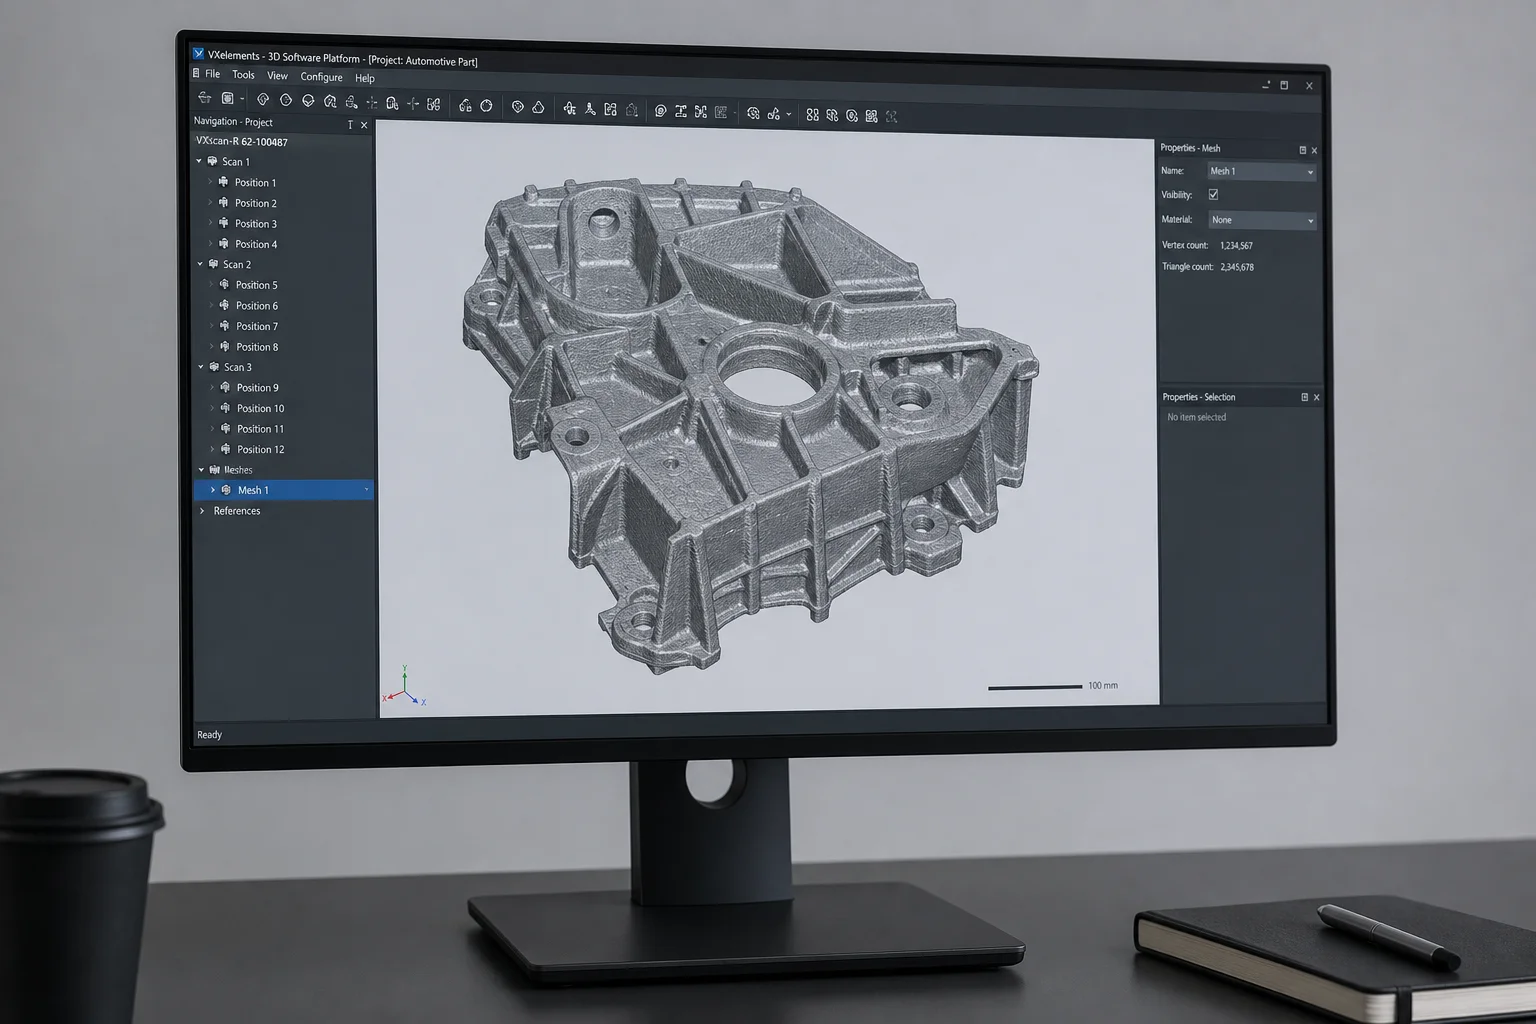Click the Navigation - Project panel title
Screen dimensions: 1536x1024
coord(233,122)
